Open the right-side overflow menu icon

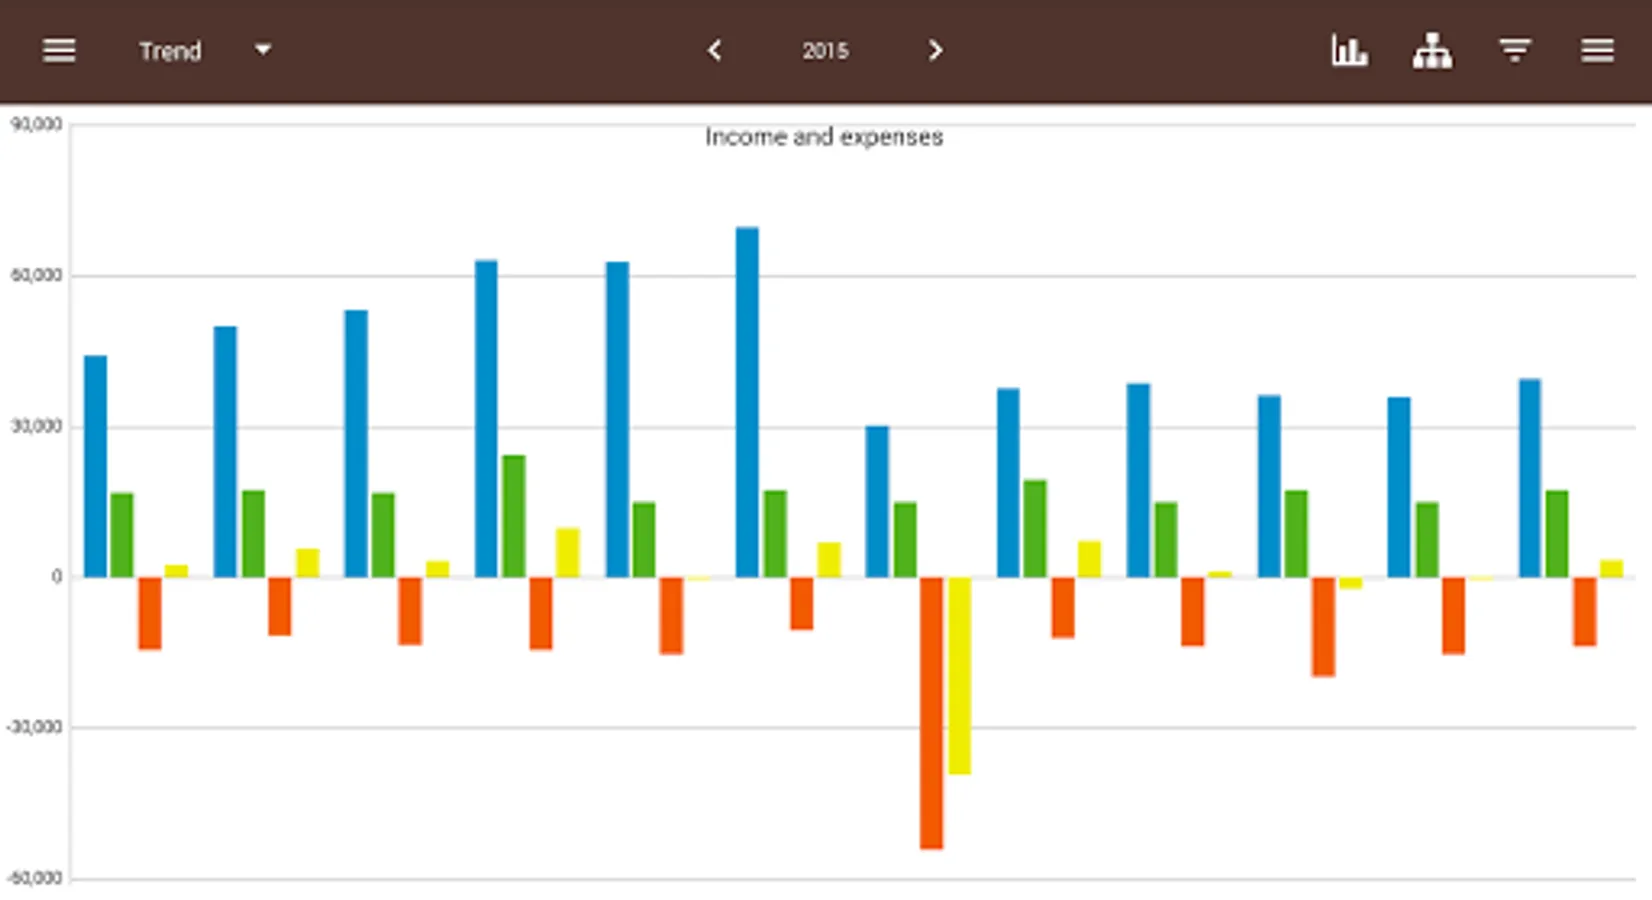point(1597,50)
